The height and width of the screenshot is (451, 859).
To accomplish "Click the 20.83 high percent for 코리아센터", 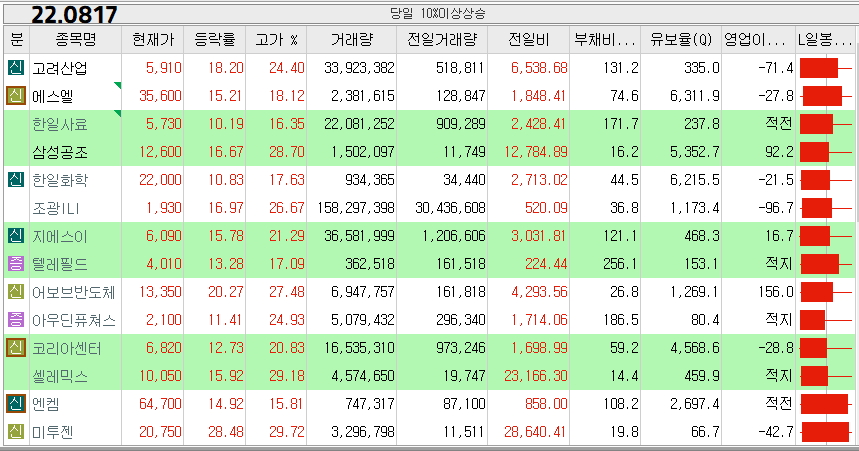I will pyautogui.click(x=287, y=347).
